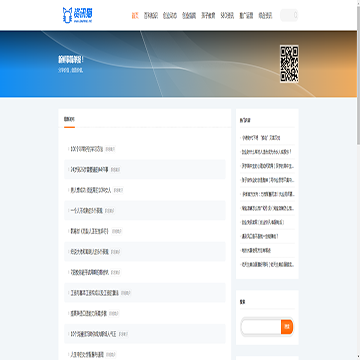Open the first link in the right sidebar list
The height and width of the screenshot is (360, 360).
click(x=261, y=137)
